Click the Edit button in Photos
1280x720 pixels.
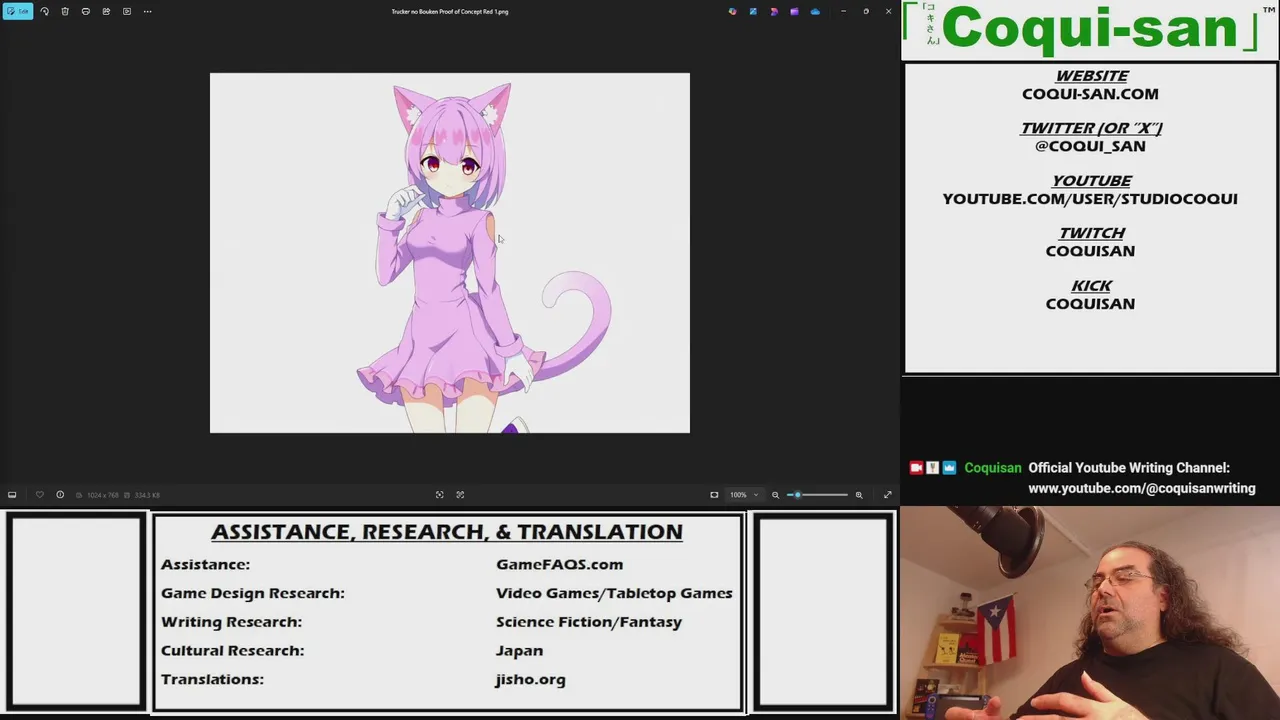pyautogui.click(x=17, y=11)
